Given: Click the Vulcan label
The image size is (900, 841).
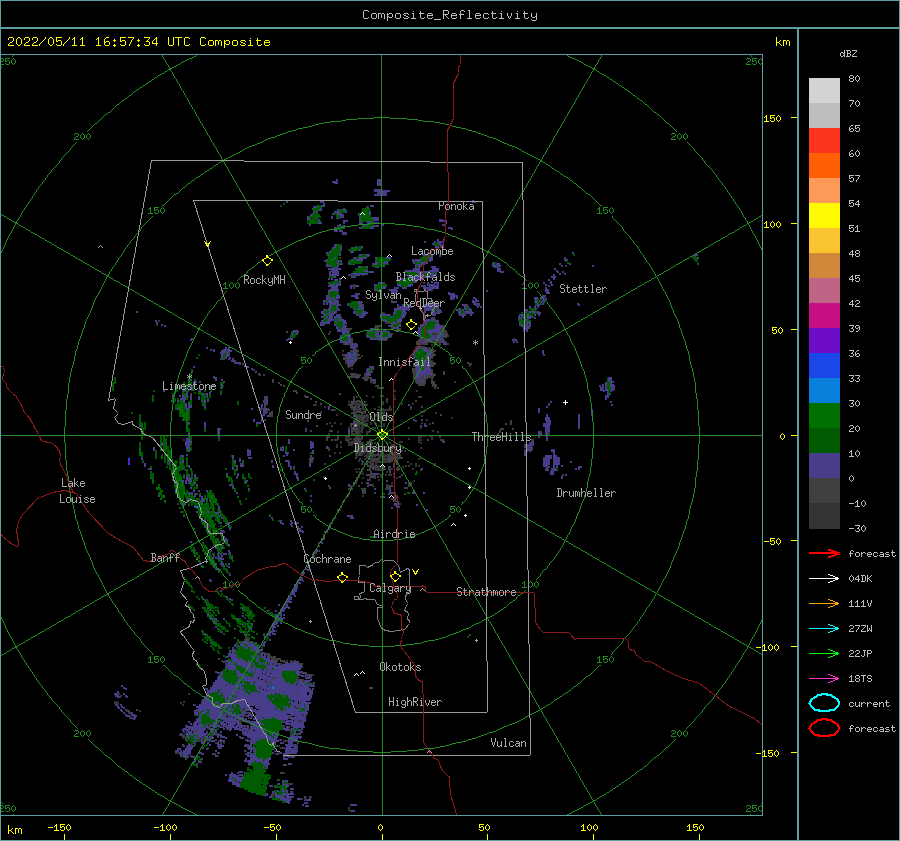Looking at the screenshot, I should tap(509, 743).
